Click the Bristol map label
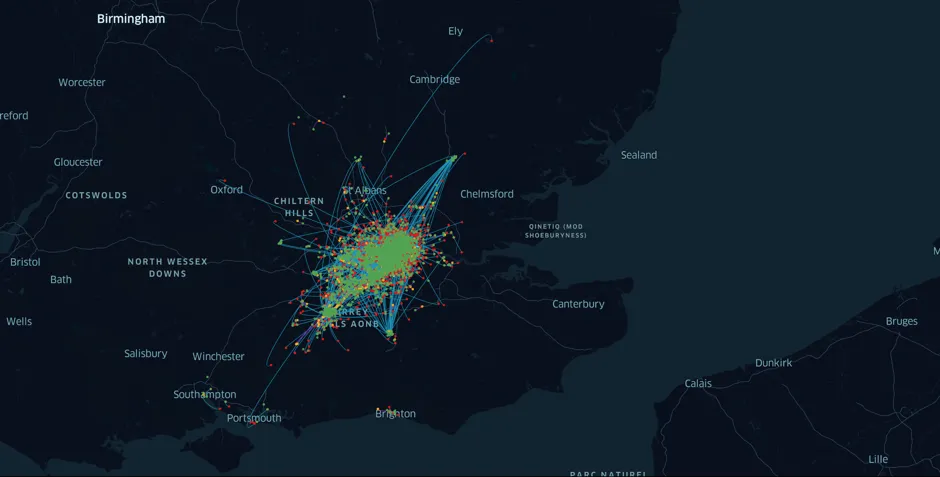The height and width of the screenshot is (477, 940). (25, 262)
